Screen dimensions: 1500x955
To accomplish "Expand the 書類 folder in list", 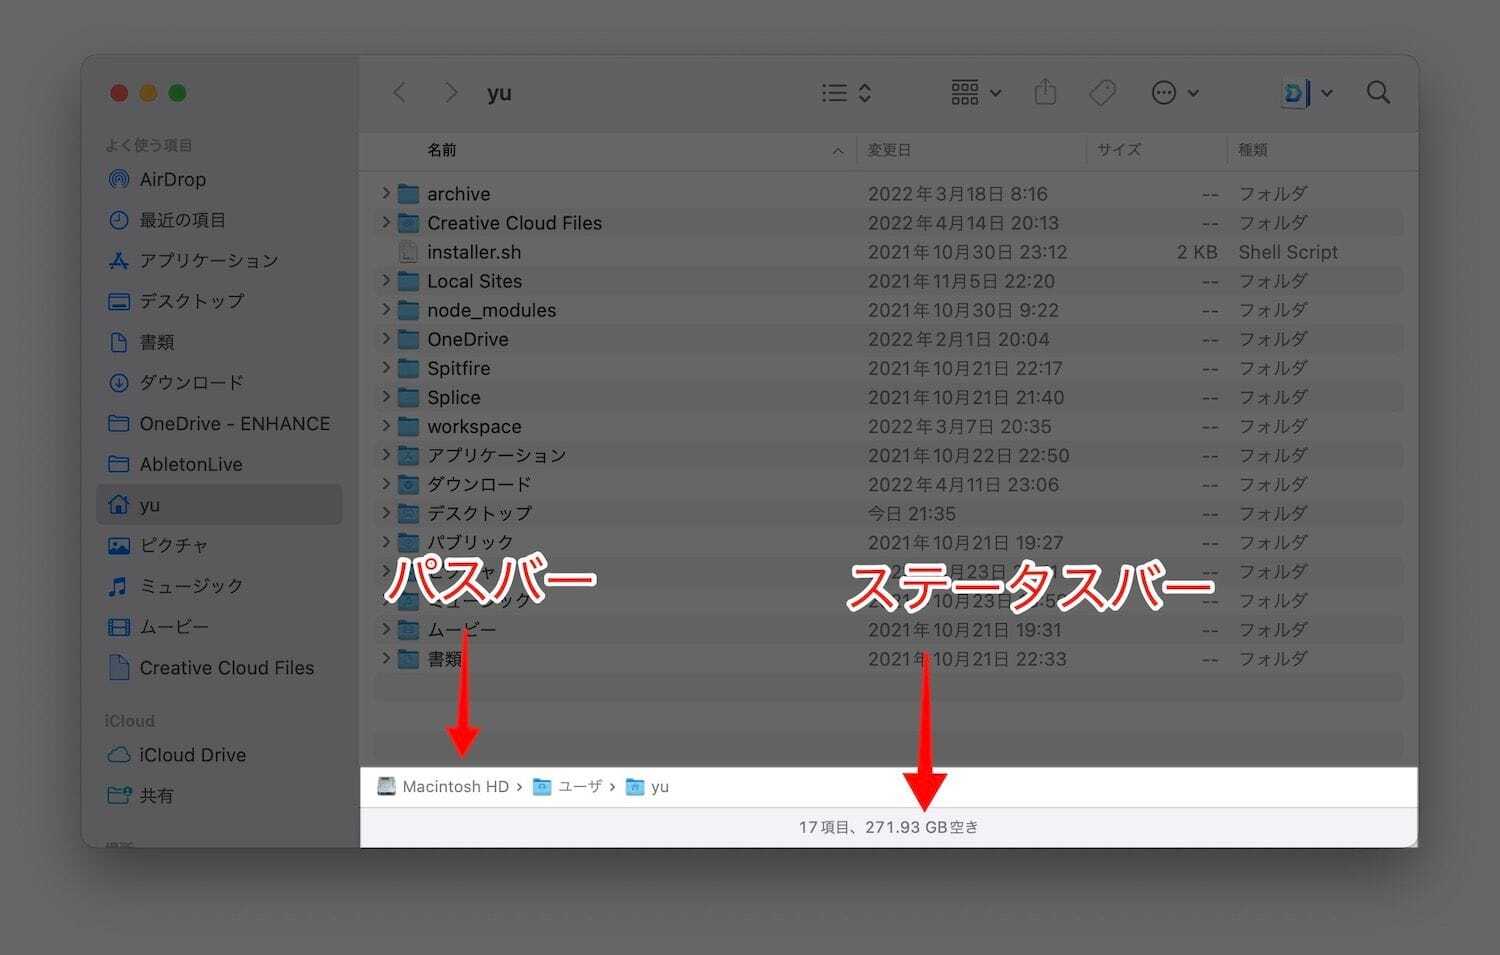I will (386, 657).
